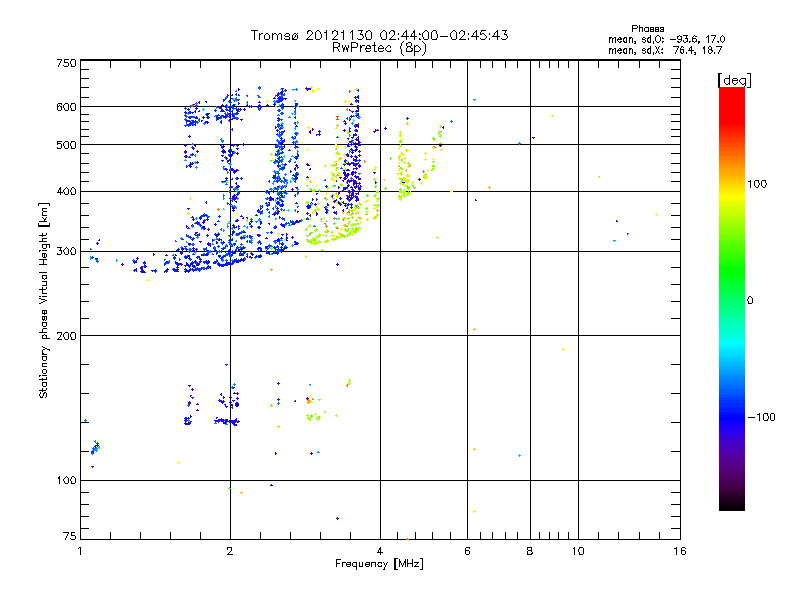Viewport: 800px width, 600px height.
Task: Click the color bar label '-100'
Action: click(x=761, y=417)
